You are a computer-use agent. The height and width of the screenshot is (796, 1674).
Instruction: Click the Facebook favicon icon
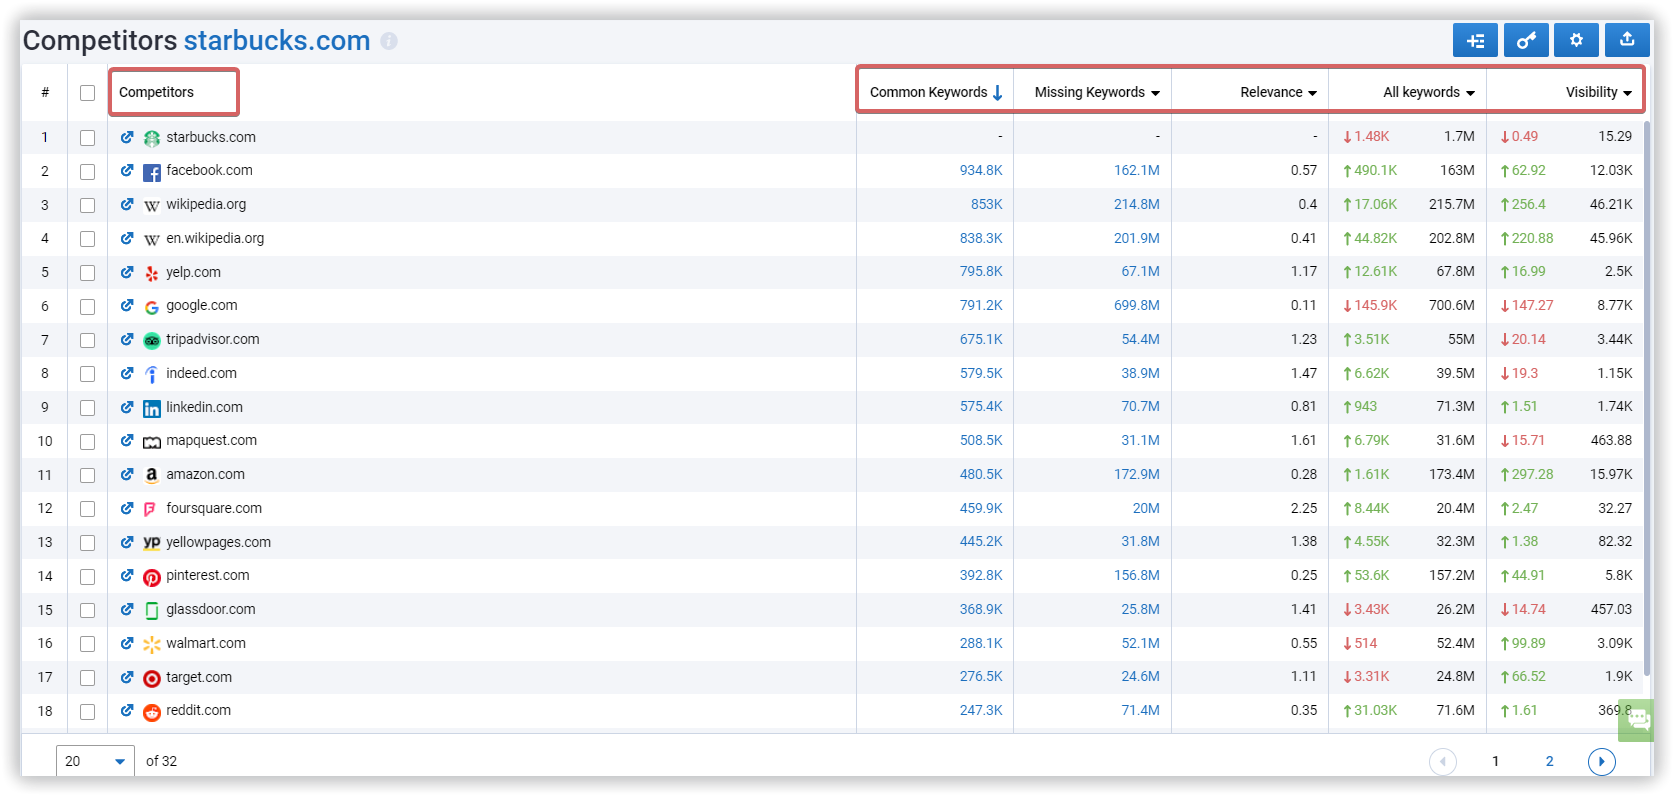(152, 172)
